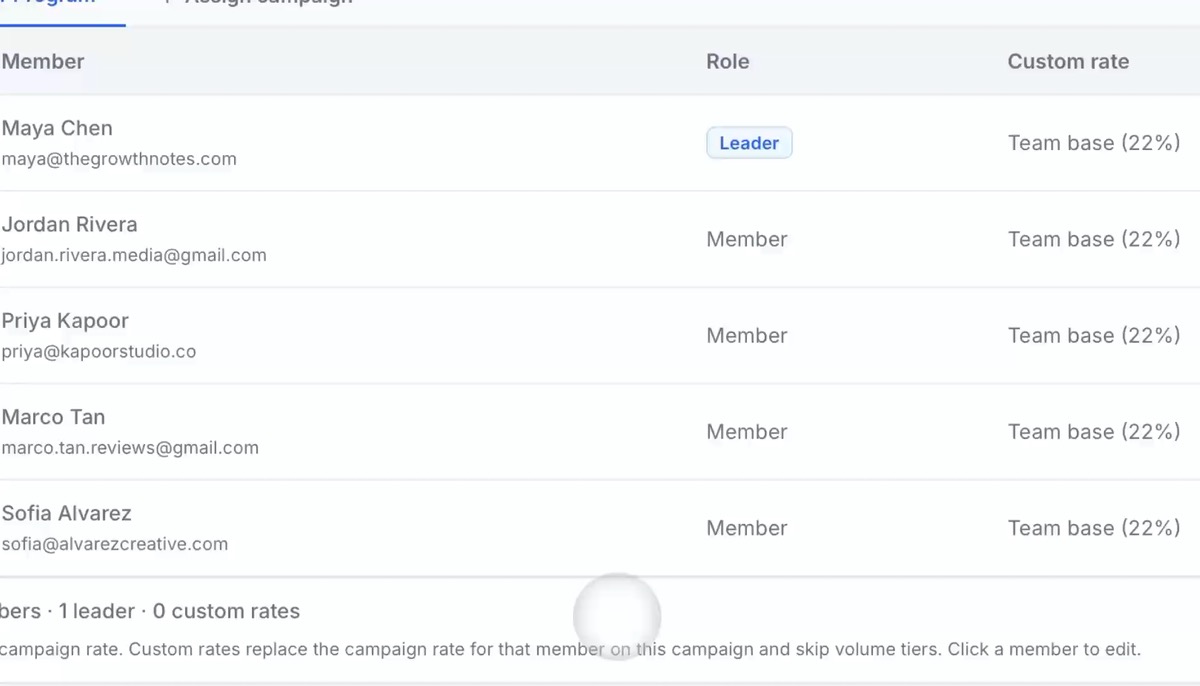Select the Marco Tan member name
Screen dimensions: 1200x686
pyautogui.click(x=53, y=417)
